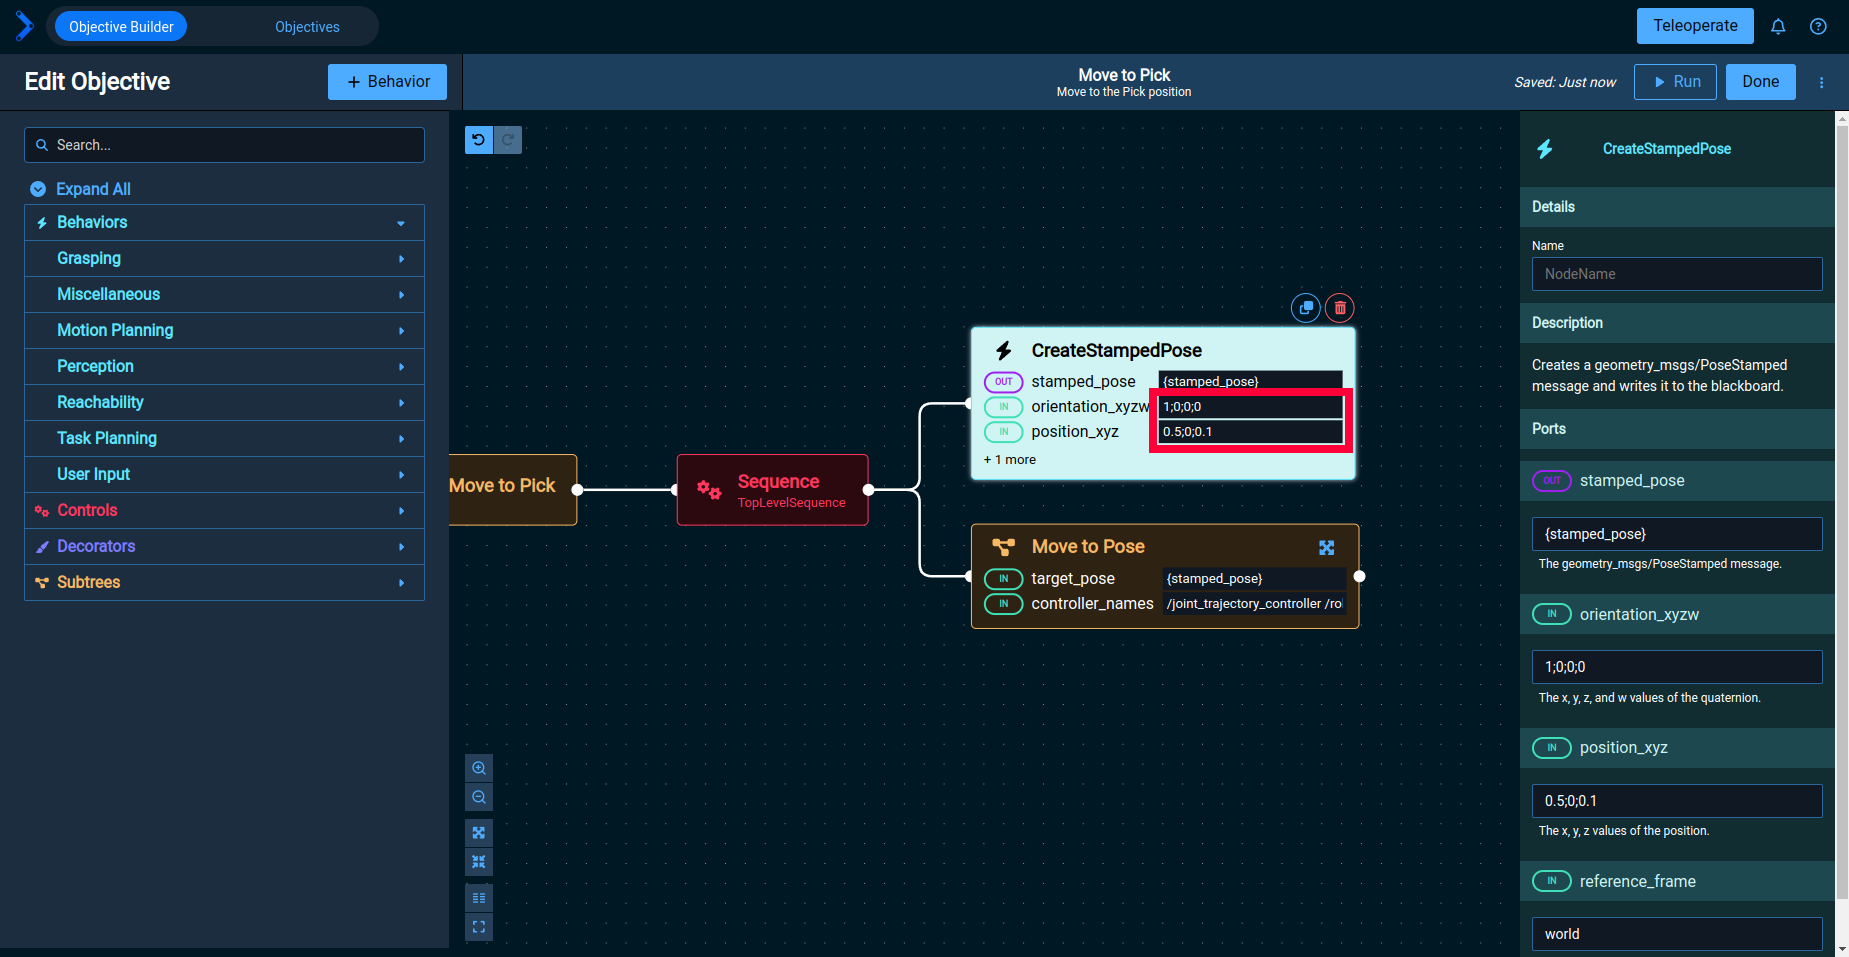Select the Move to Pick root node
The width and height of the screenshot is (1849, 957).
(512, 490)
